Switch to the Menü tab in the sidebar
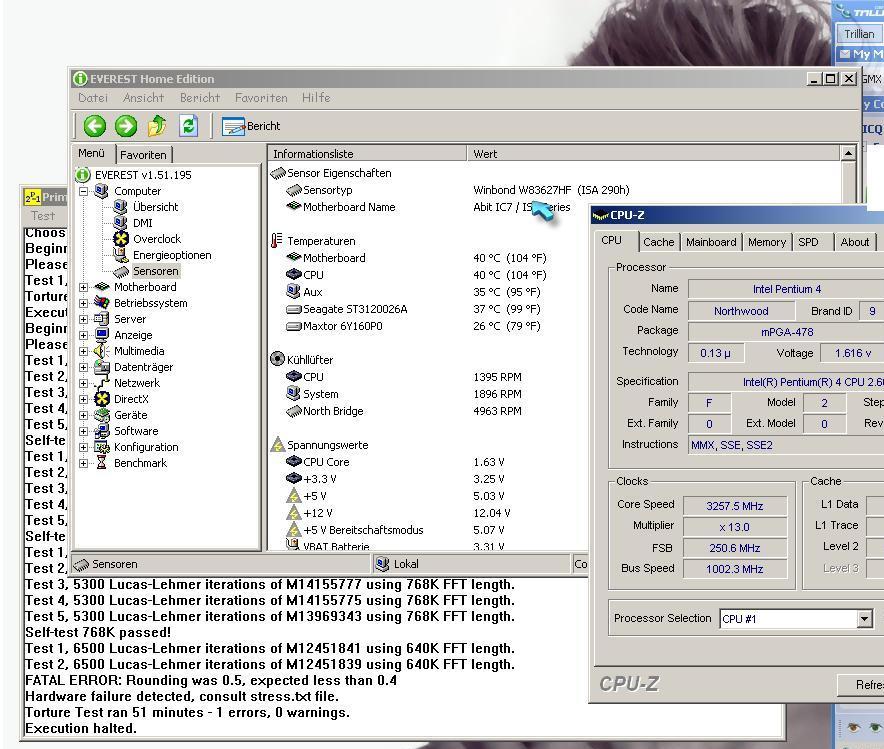884x749 pixels. point(92,153)
